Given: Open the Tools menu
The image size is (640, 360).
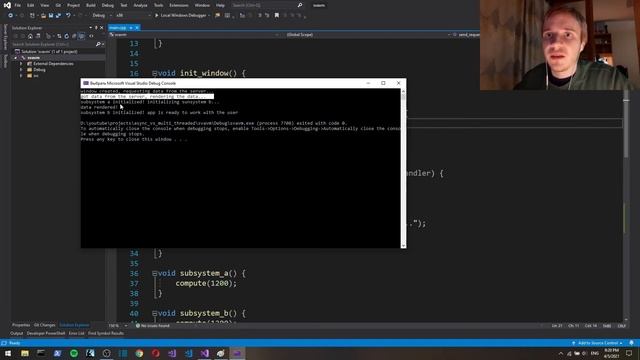Looking at the screenshot, I should pyautogui.click(x=158, y=5).
